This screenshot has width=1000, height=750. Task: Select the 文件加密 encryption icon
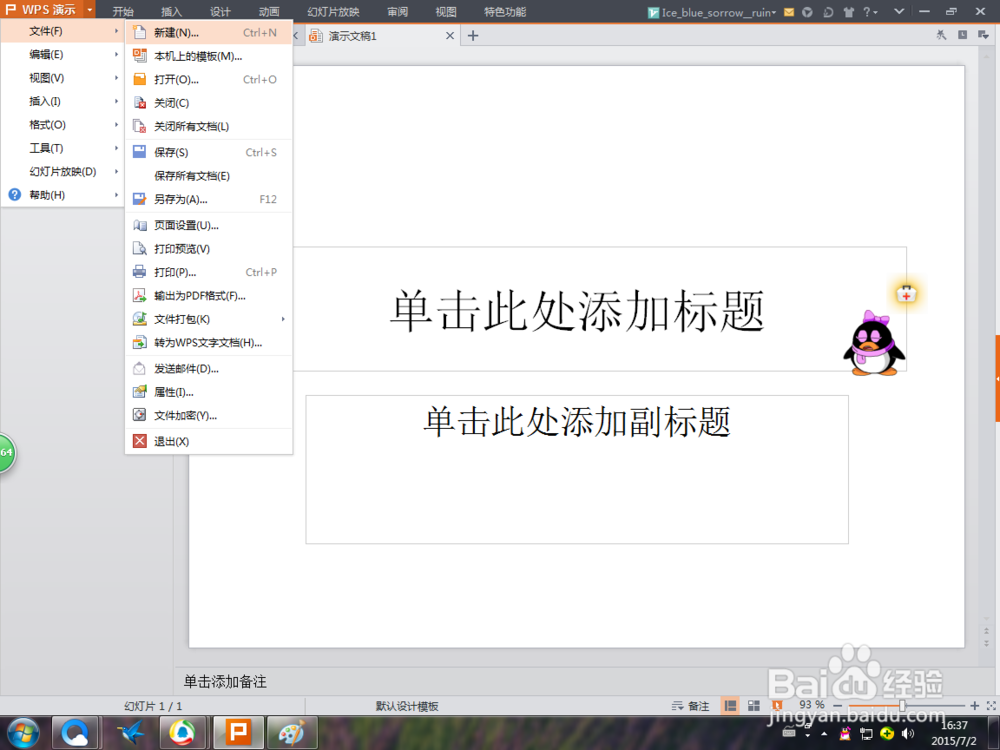coord(139,415)
